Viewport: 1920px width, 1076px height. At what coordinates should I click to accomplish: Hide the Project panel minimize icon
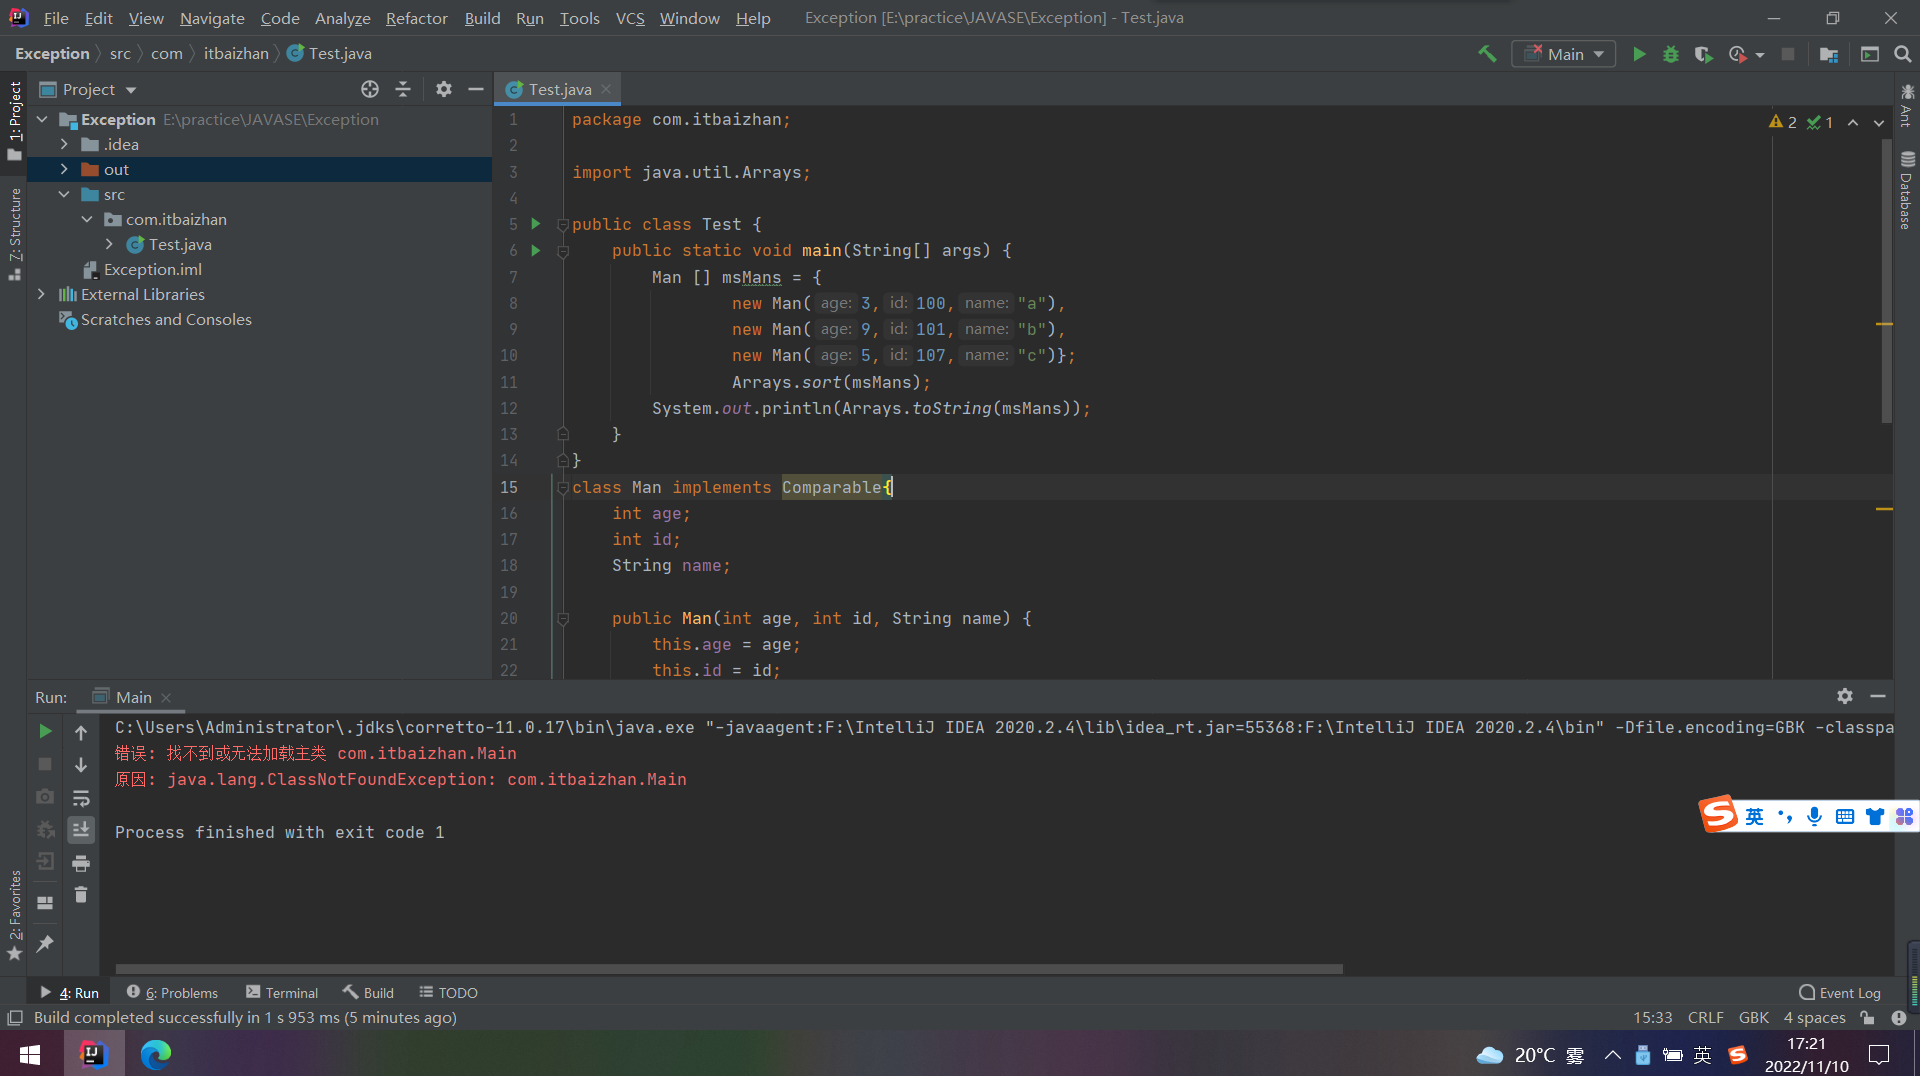tap(476, 89)
